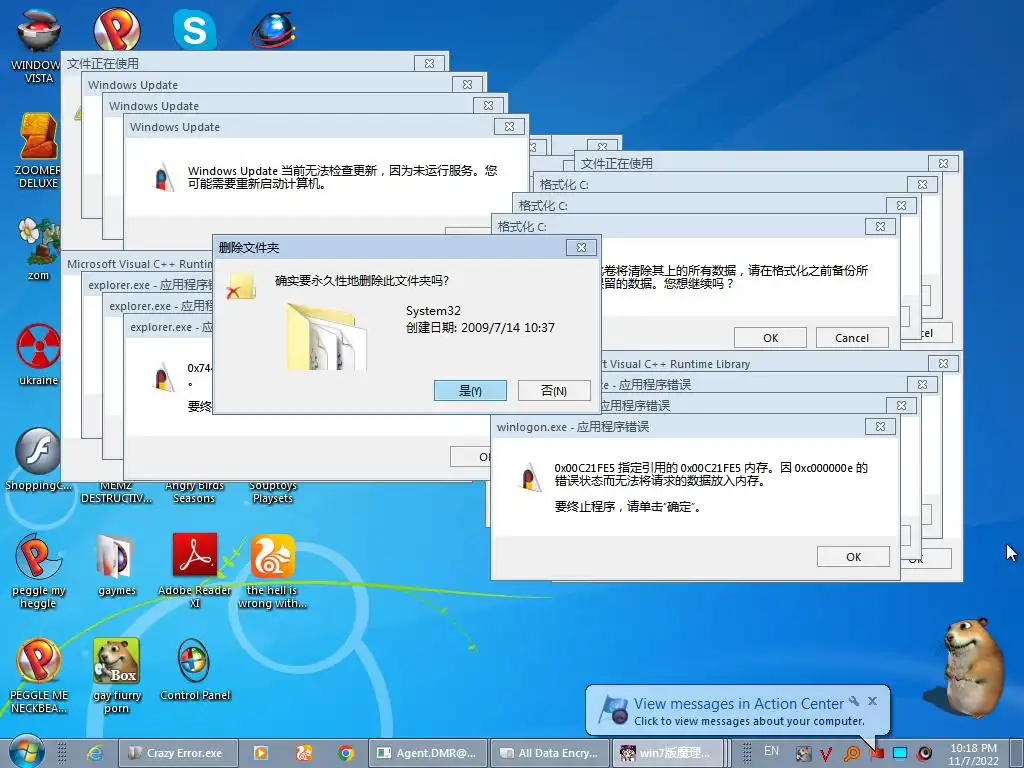
Task: Click error icon in winlogon.exe dialog
Action: point(531,477)
